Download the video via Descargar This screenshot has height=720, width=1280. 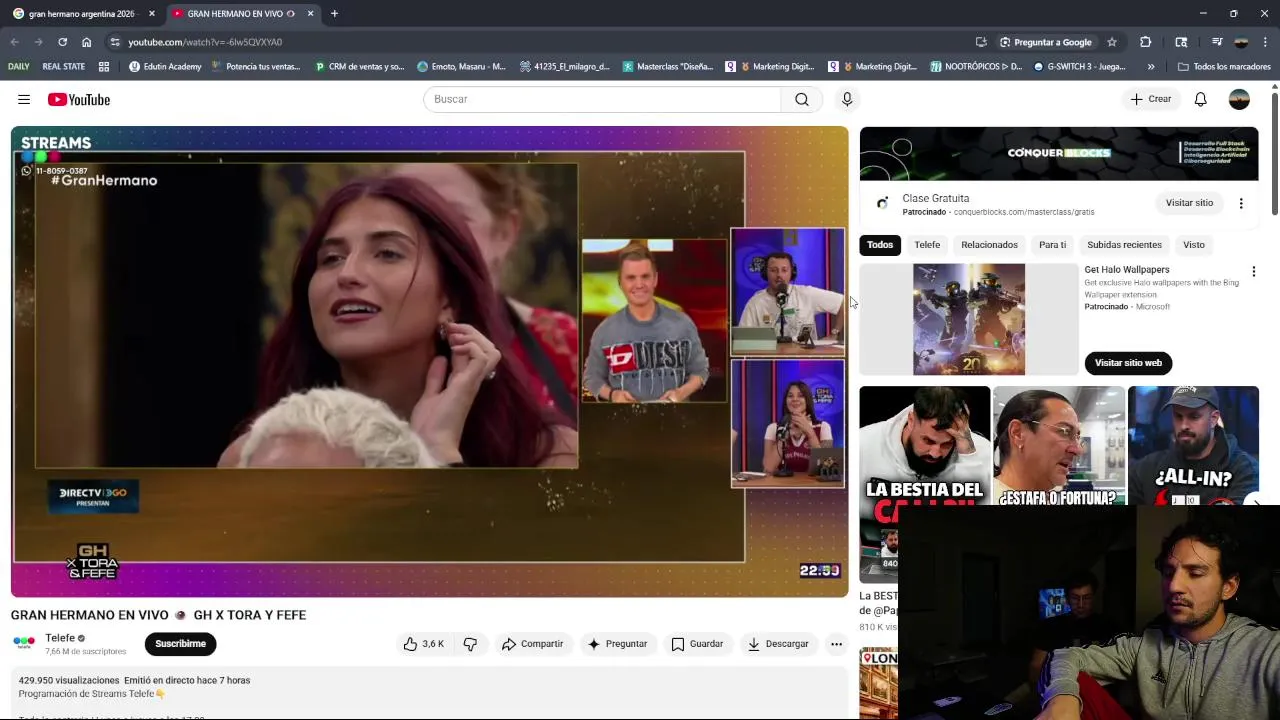point(777,644)
